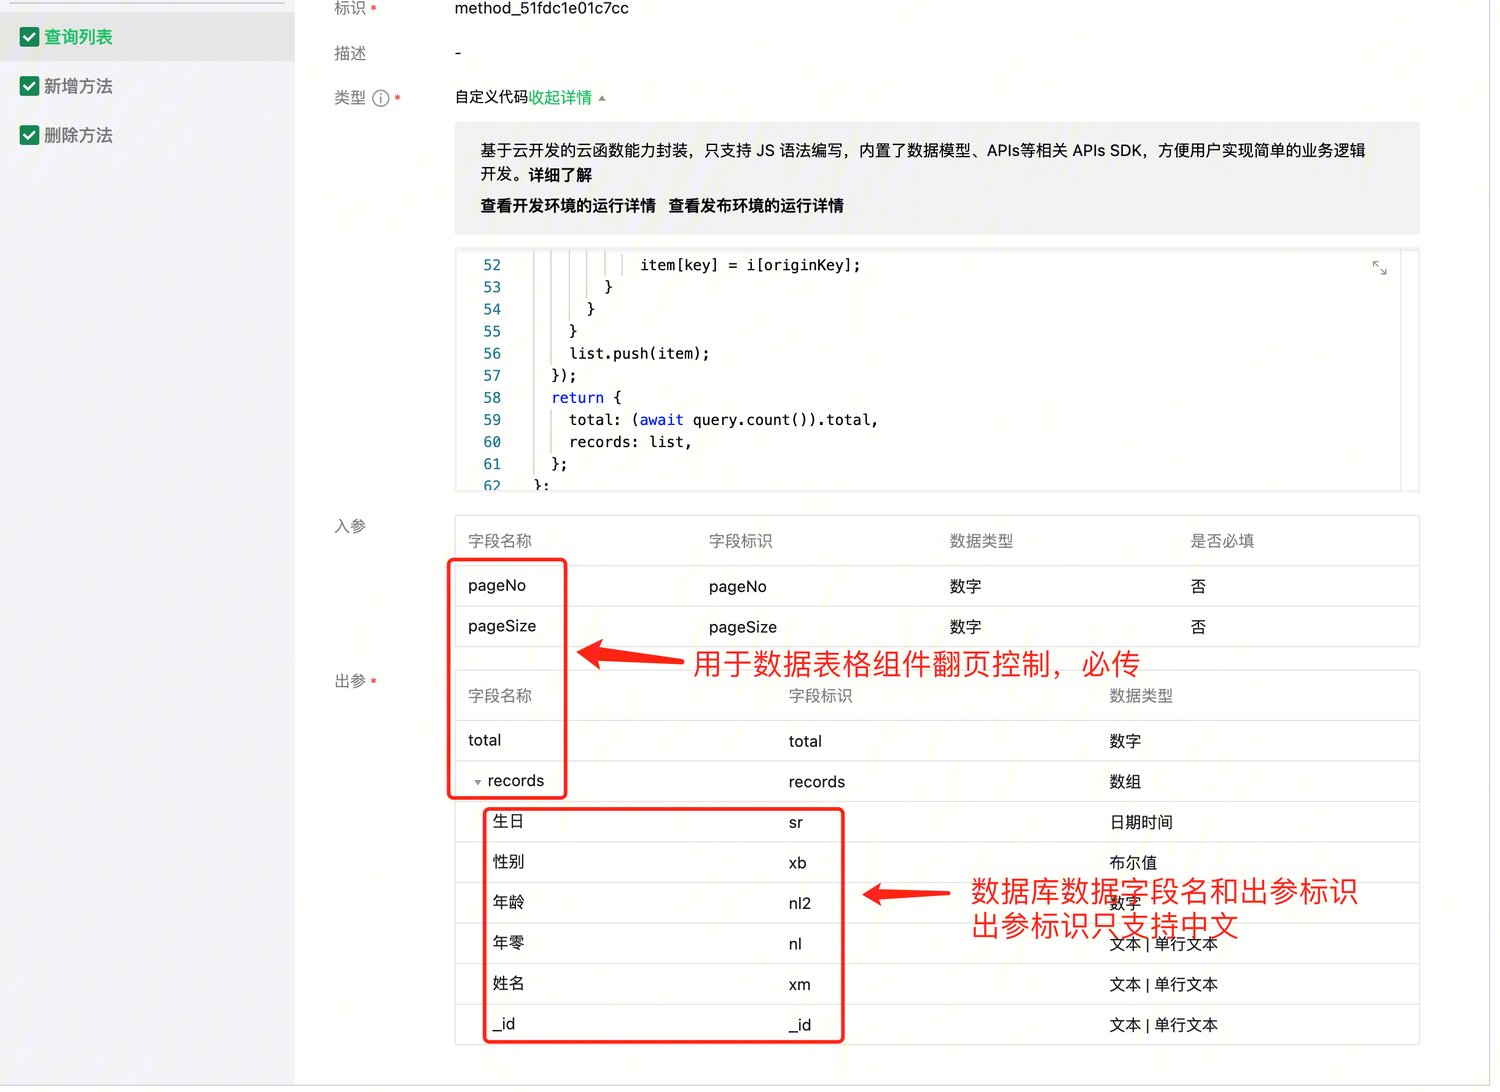The image size is (1500, 1092).
Task: Click total field name in 出参
Action: click(485, 740)
